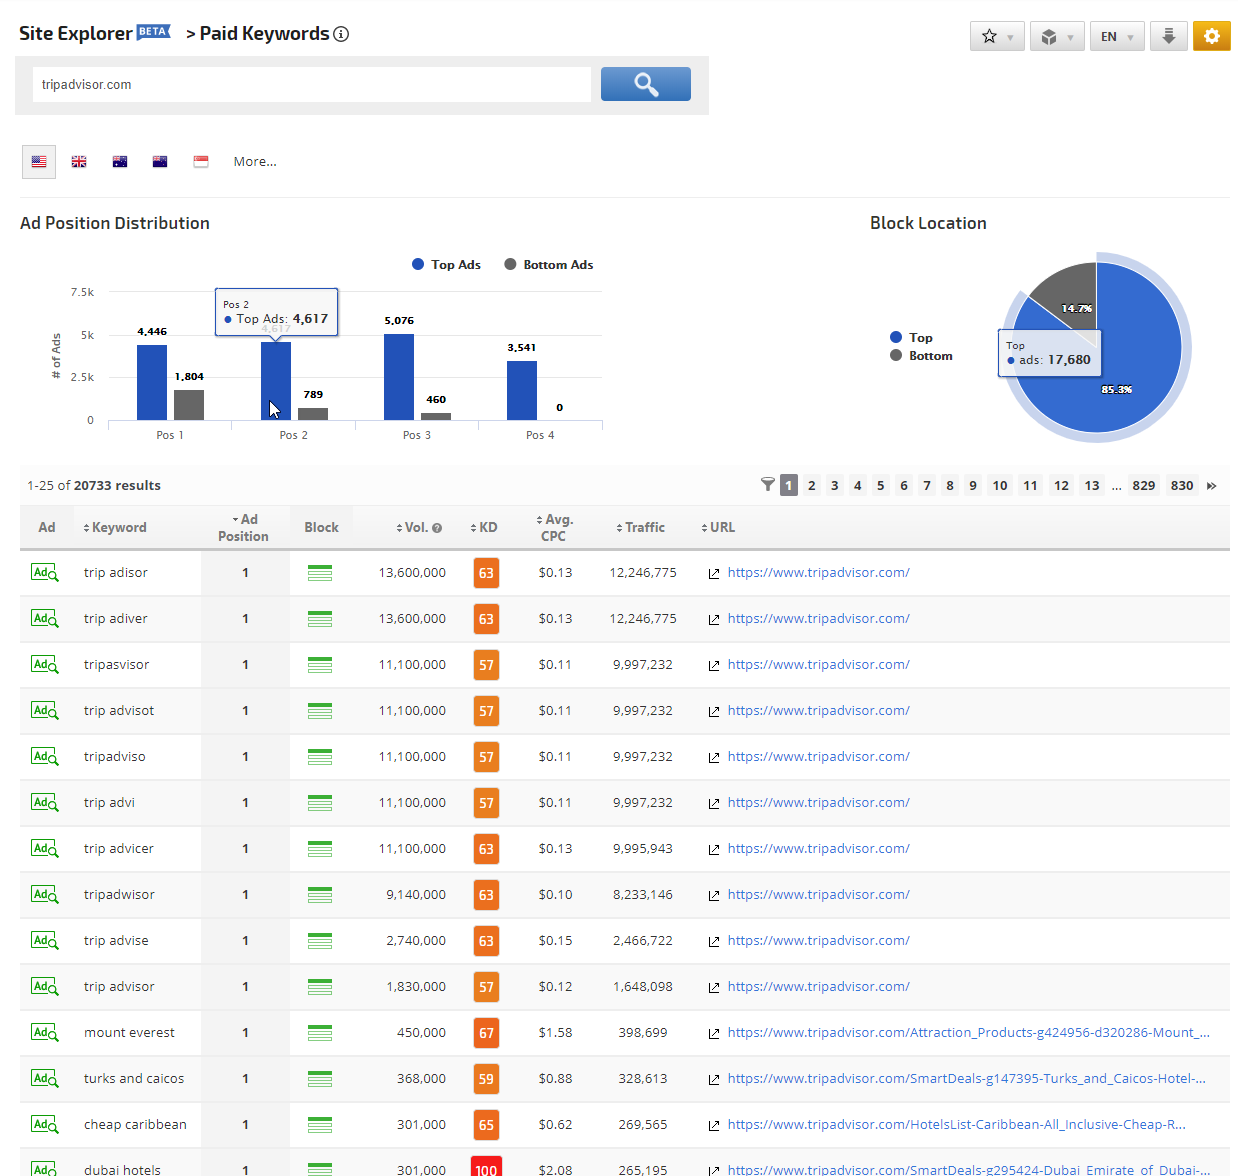Preview the ad icon for mount everest

pyautogui.click(x=44, y=1032)
